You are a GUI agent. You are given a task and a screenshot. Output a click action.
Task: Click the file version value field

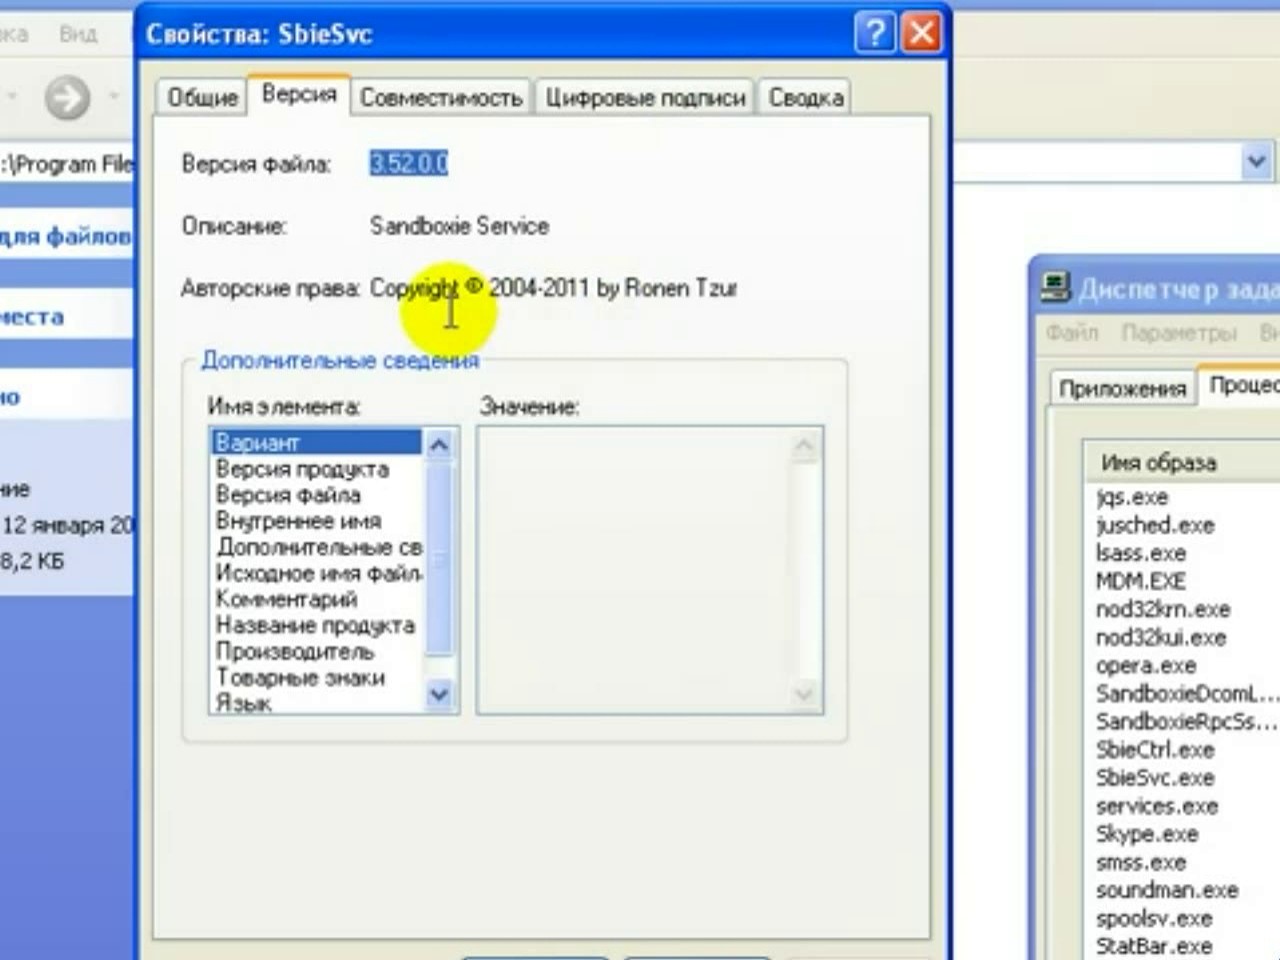click(x=409, y=163)
